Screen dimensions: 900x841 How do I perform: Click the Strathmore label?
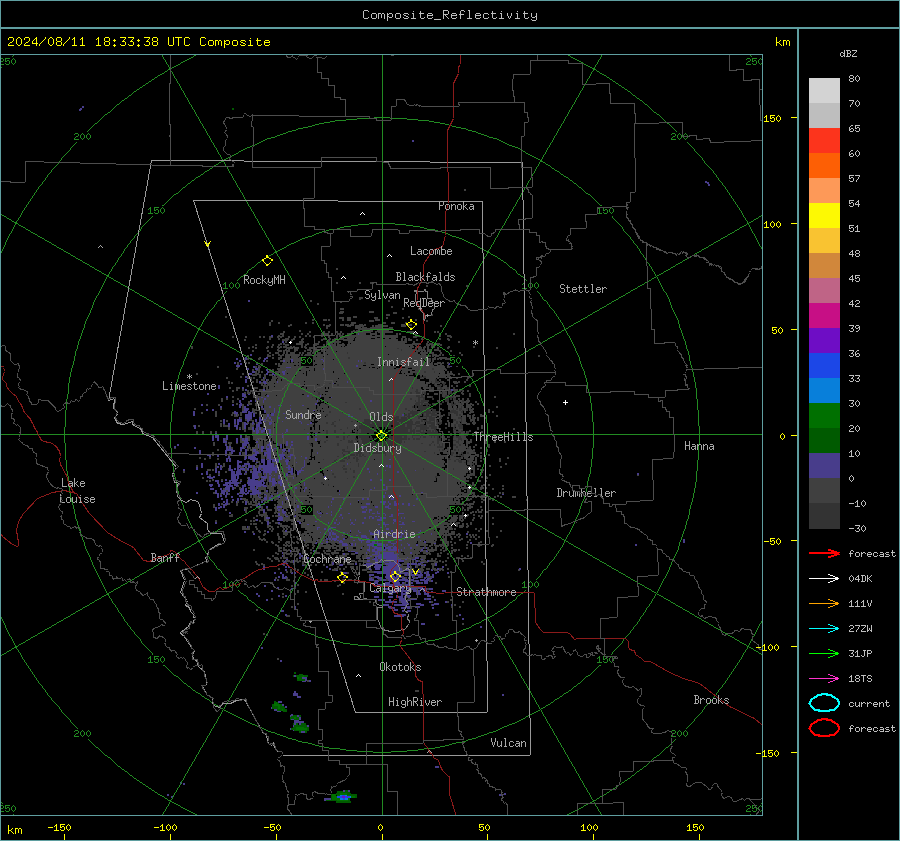[486, 592]
